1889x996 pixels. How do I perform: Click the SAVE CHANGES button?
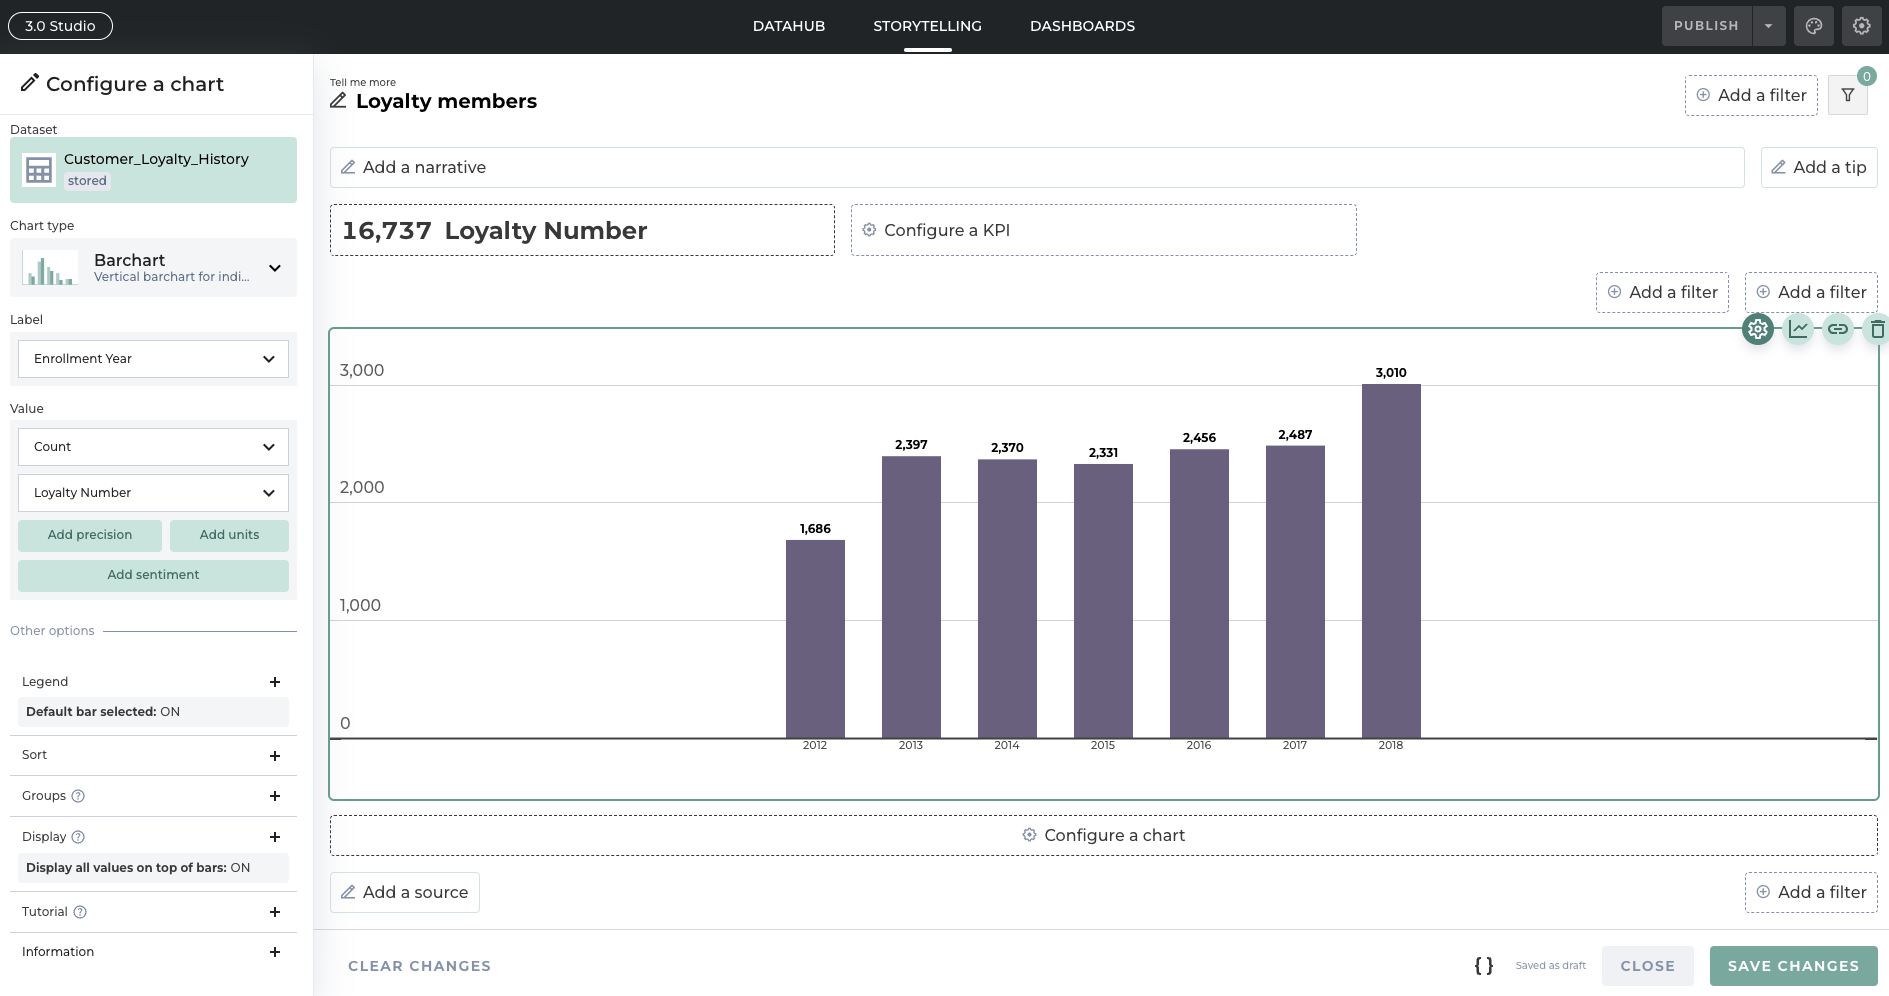click(x=1793, y=965)
